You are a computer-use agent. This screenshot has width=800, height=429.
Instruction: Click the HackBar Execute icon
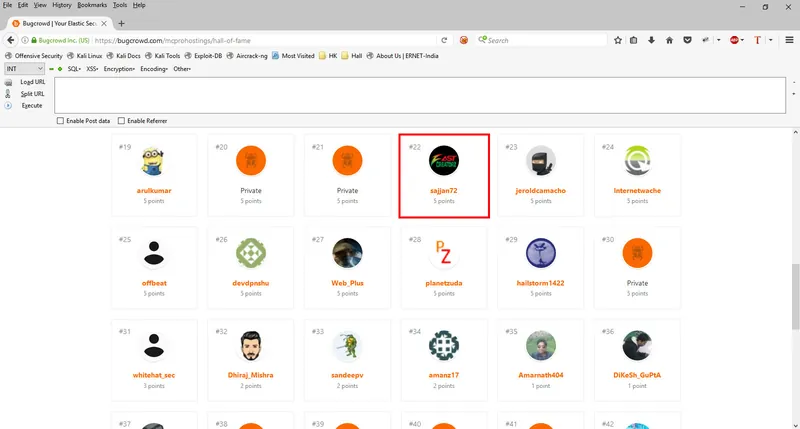(8, 106)
